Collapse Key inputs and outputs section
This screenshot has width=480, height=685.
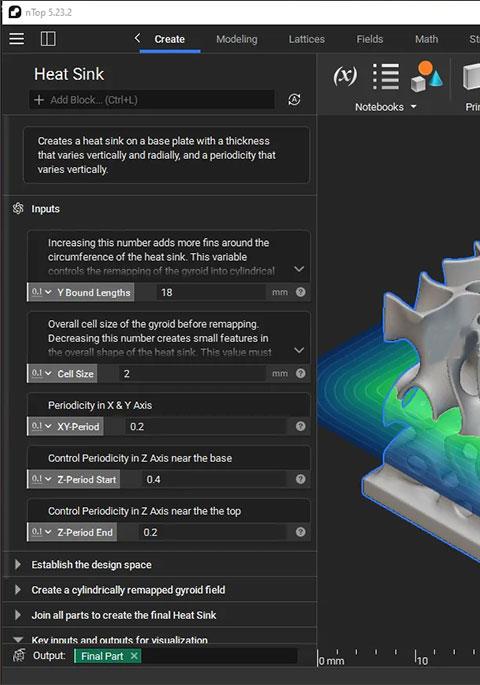click(x=18, y=640)
